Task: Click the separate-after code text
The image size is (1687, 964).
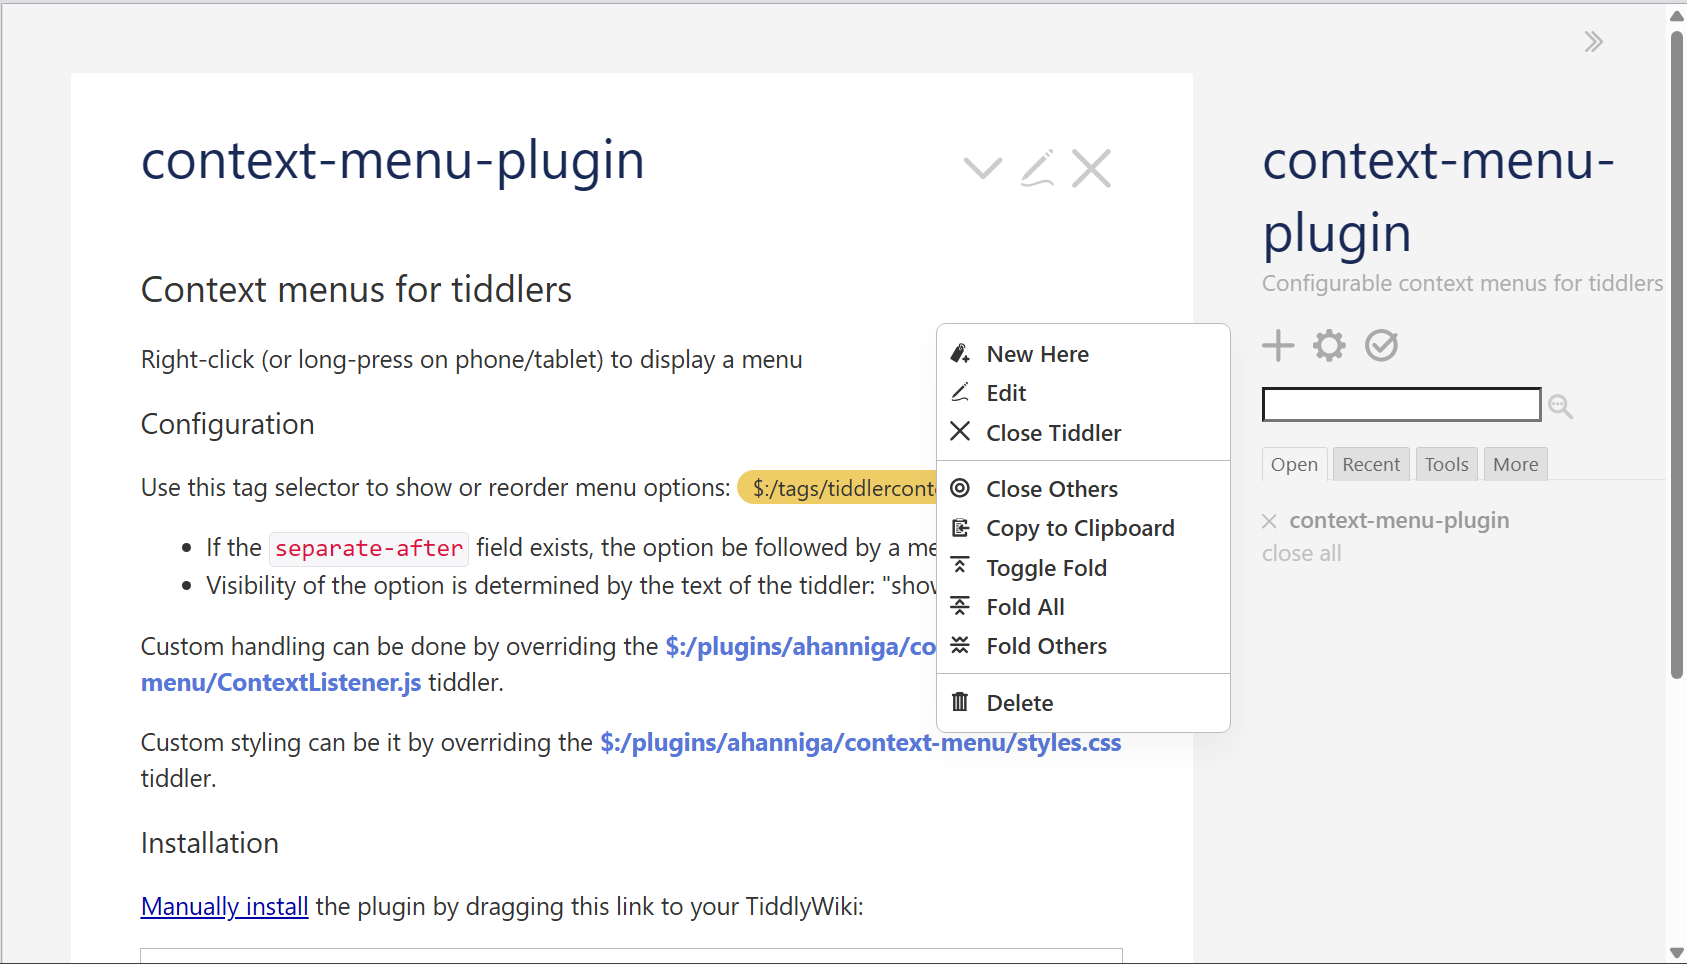Action: [x=369, y=548]
